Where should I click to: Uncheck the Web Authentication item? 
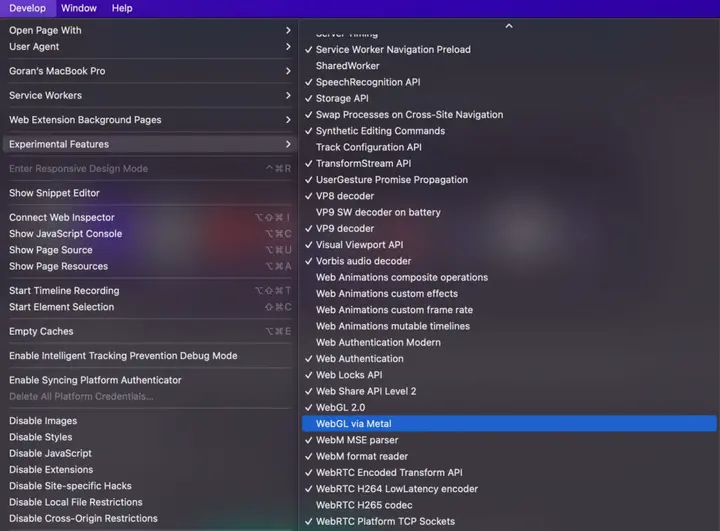click(x=509, y=359)
